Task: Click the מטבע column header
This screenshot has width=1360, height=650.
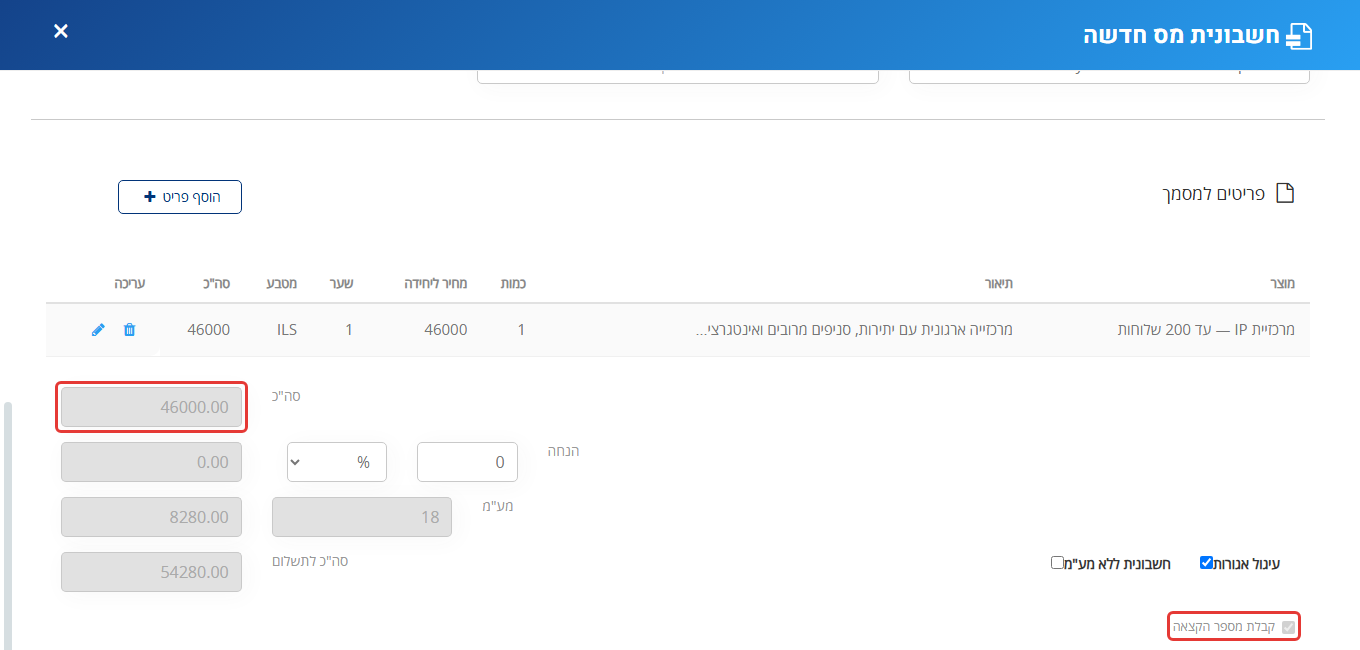Action: pyautogui.click(x=281, y=283)
